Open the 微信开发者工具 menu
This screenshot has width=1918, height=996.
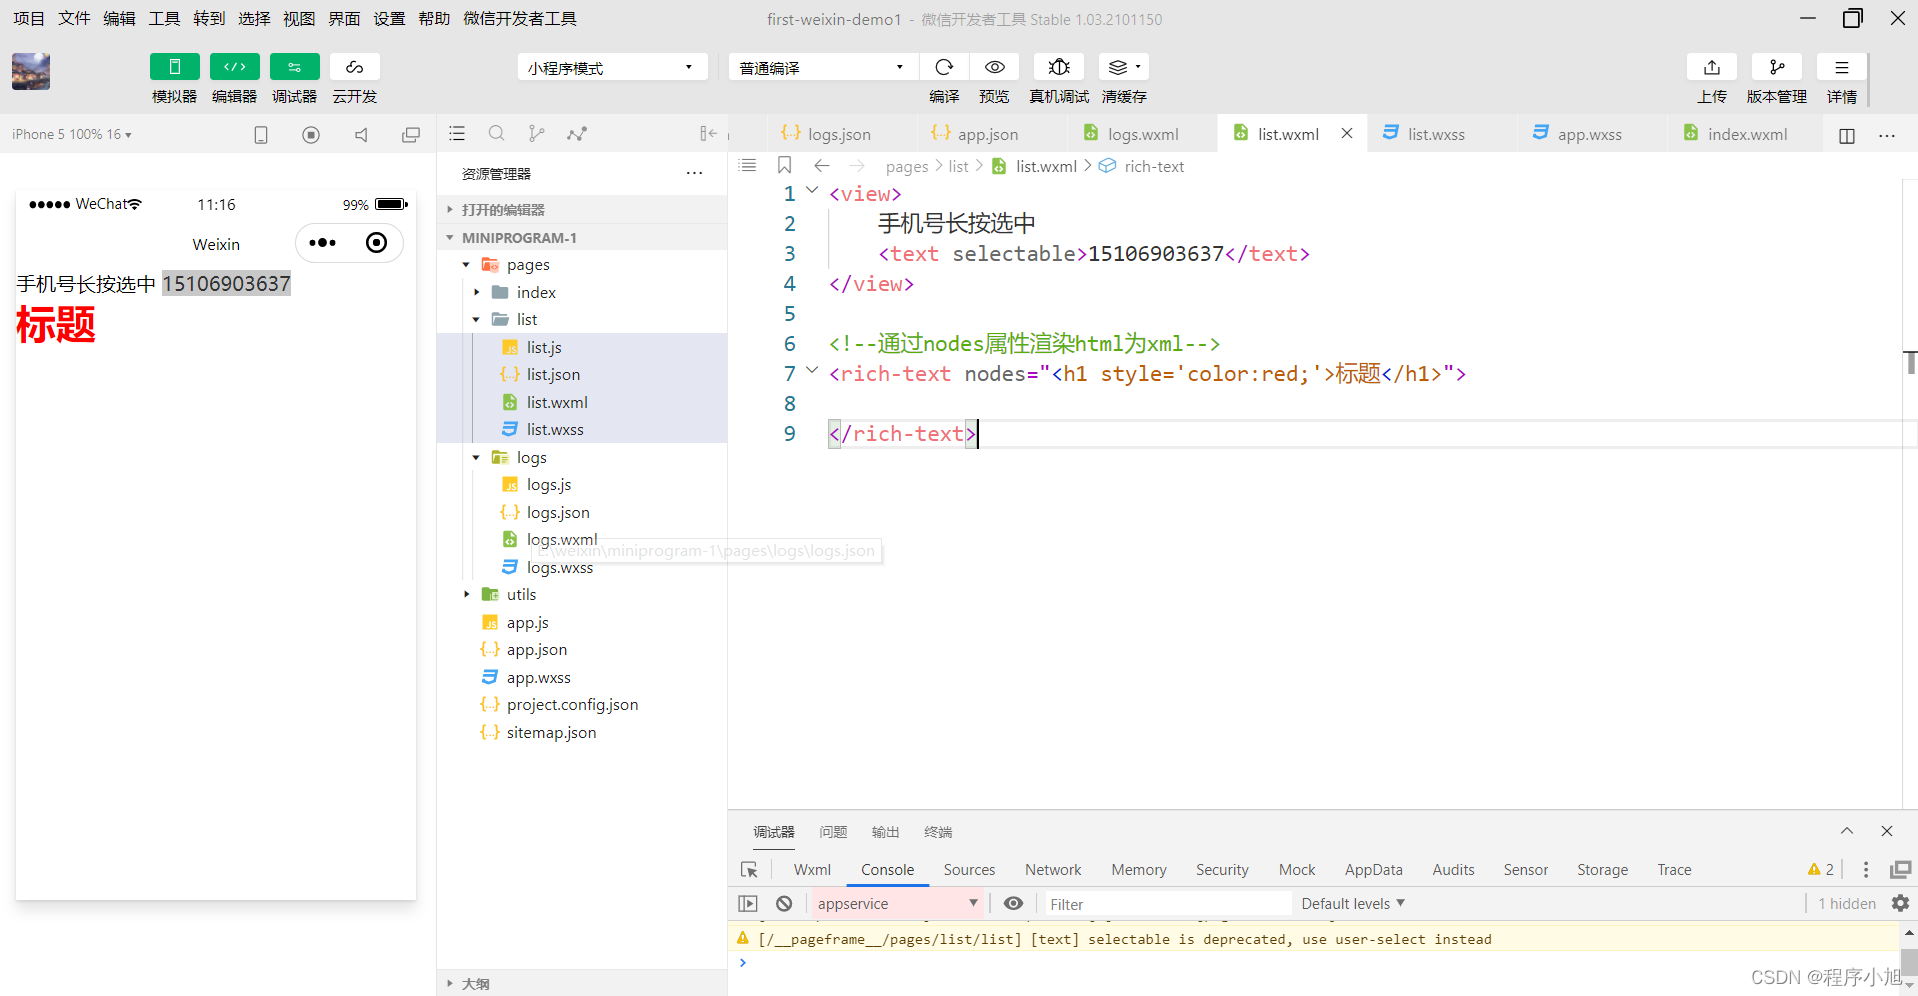coord(520,19)
